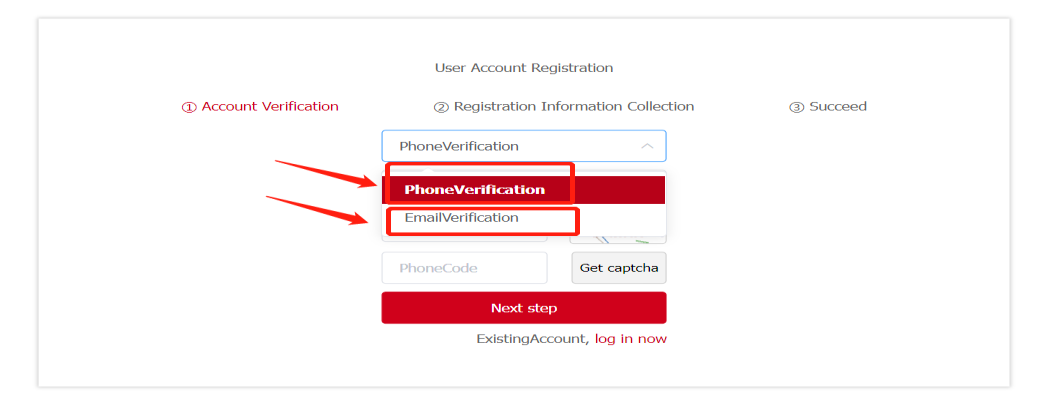Click the red Next step button
This screenshot has width=1049, height=400.
[523, 308]
